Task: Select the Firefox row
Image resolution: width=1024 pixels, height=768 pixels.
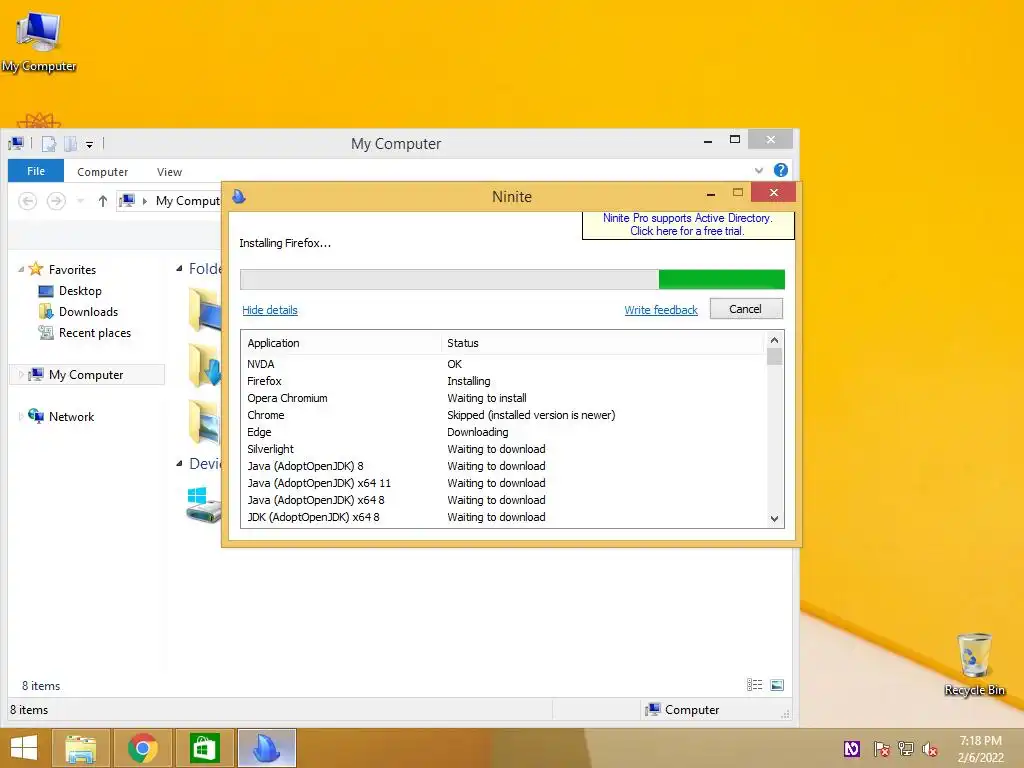Action: tap(503, 381)
